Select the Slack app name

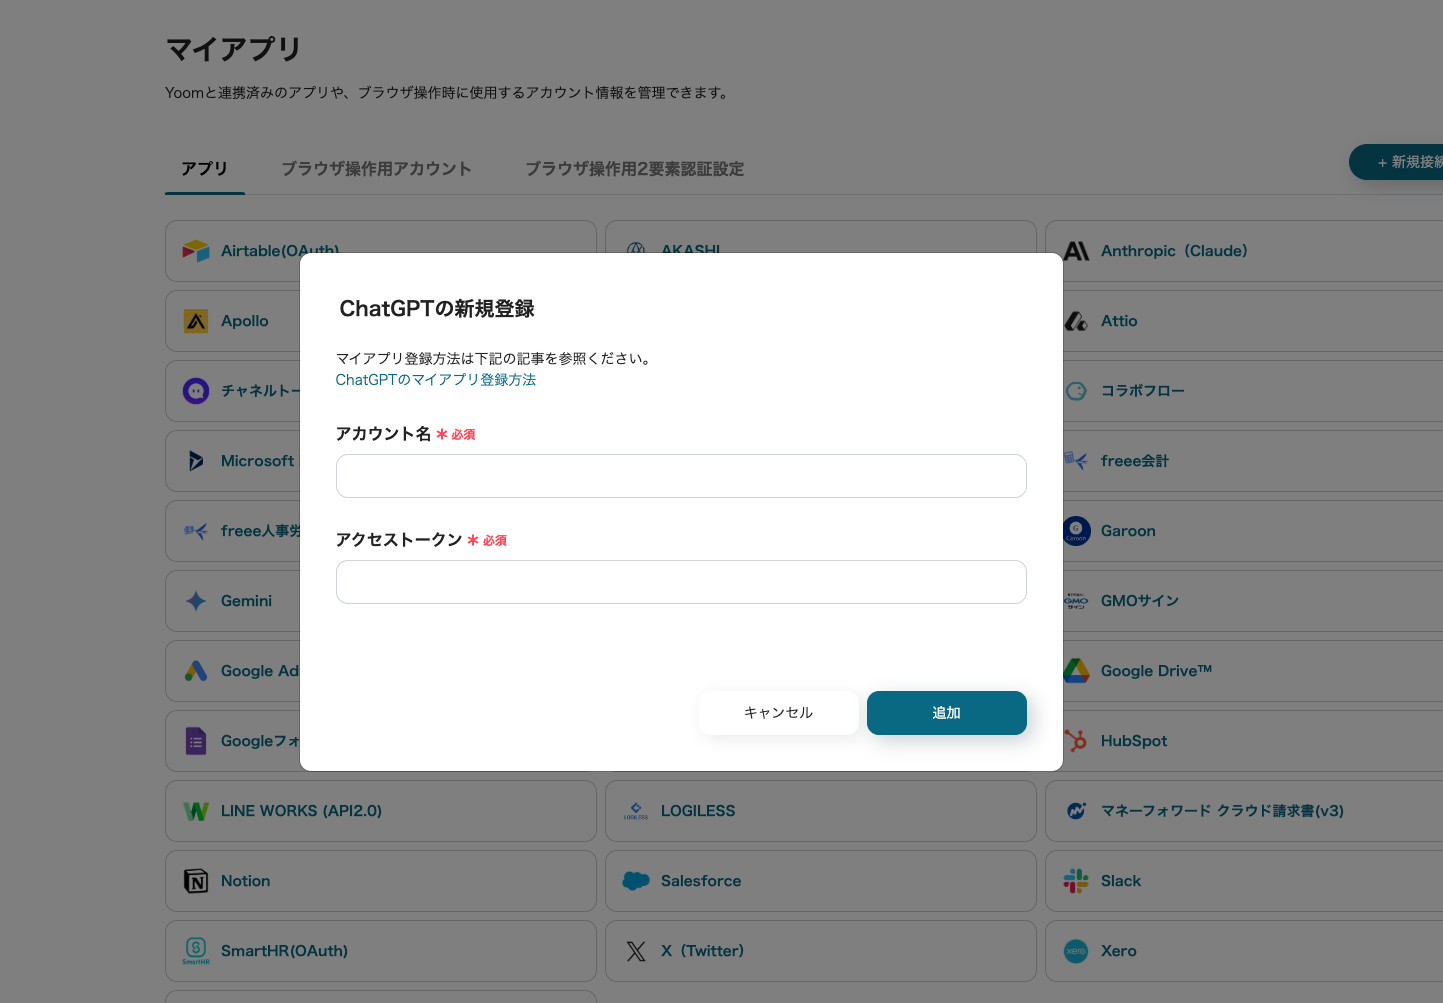coord(1121,881)
